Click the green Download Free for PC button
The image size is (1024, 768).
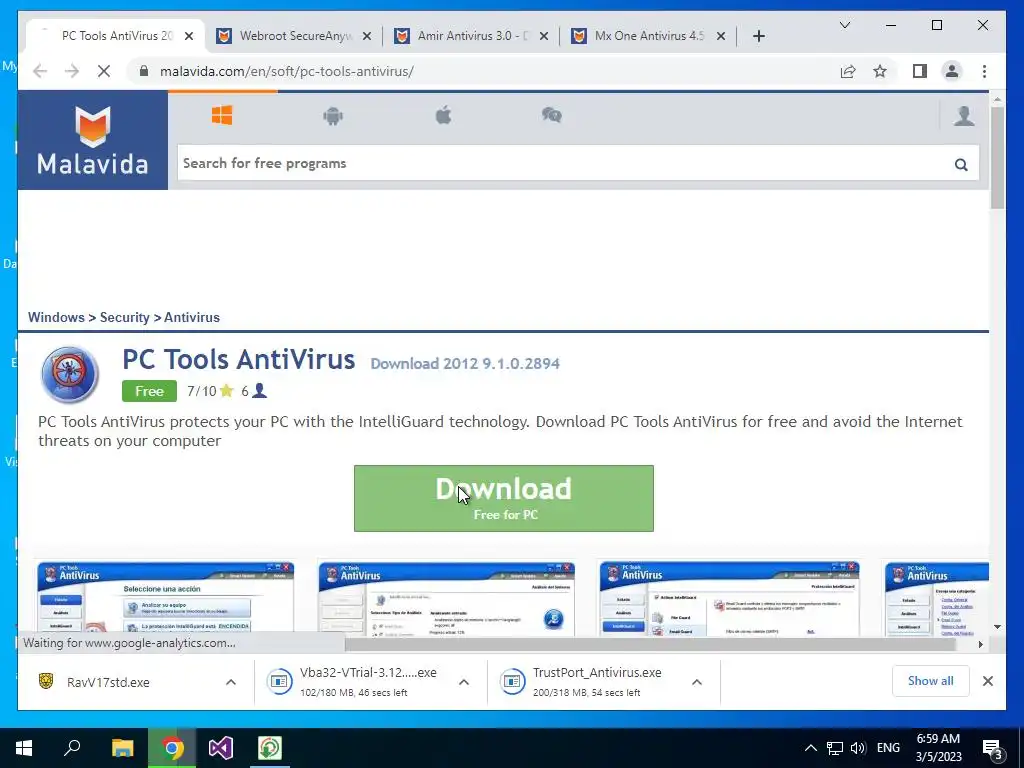click(x=504, y=498)
